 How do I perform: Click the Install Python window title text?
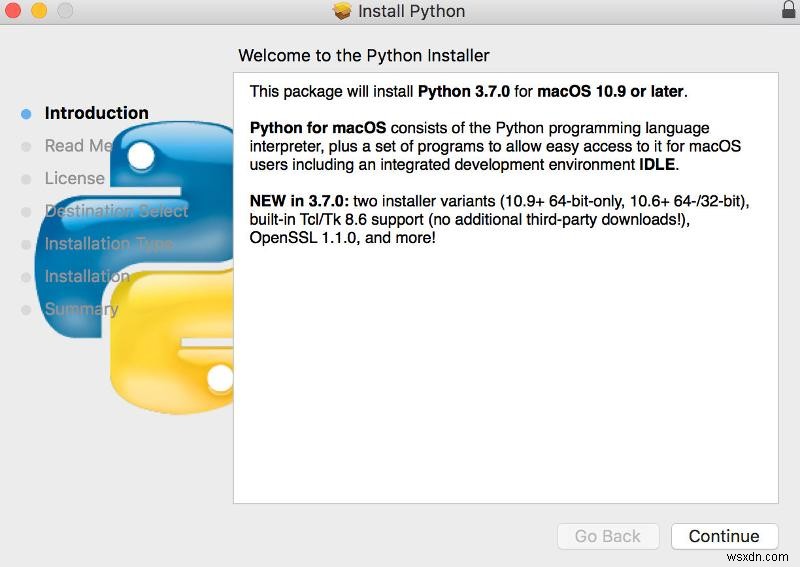[411, 12]
